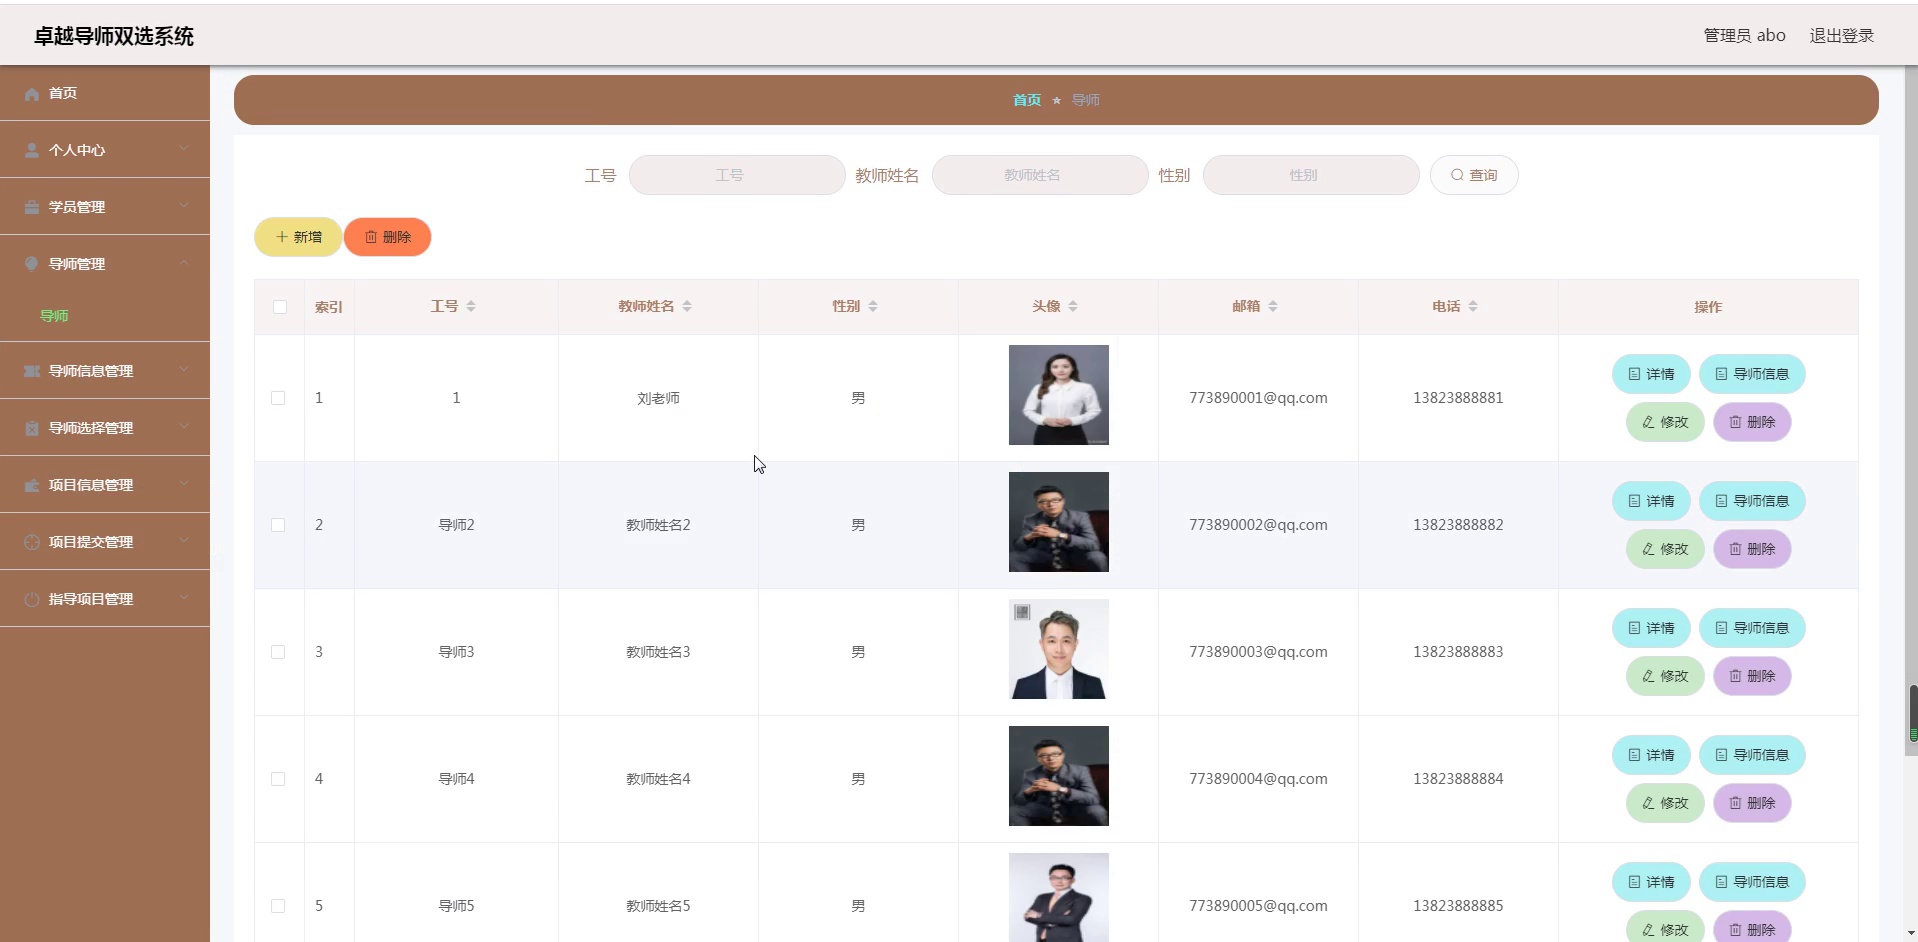Viewport: 1918px width, 942px height.
Task: Click the sort arrows on the 头像 column
Action: 1073,306
